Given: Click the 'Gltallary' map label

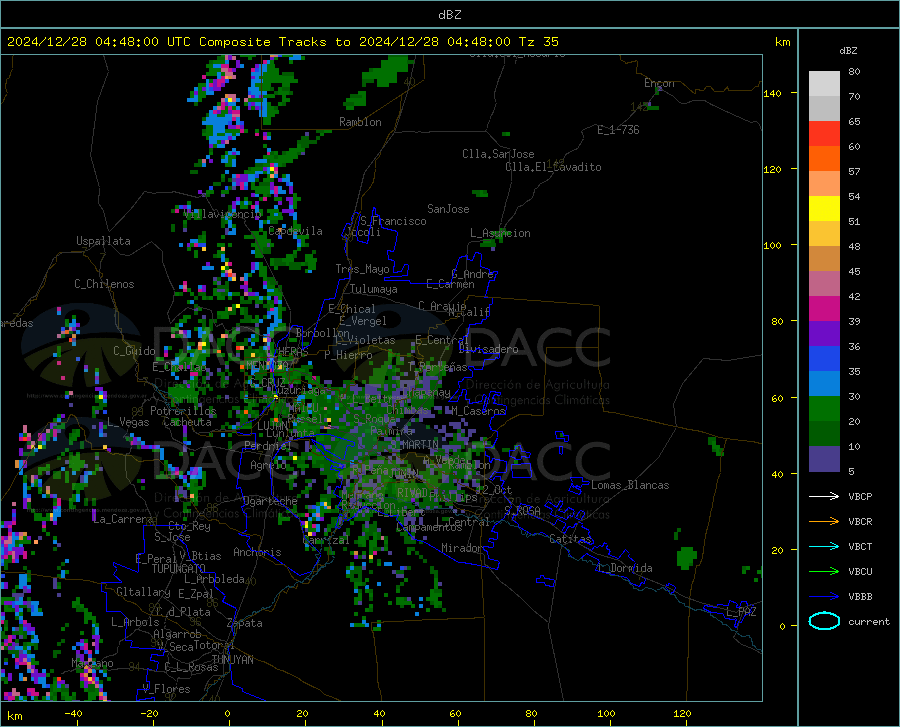Looking at the screenshot, I should tap(143, 592).
